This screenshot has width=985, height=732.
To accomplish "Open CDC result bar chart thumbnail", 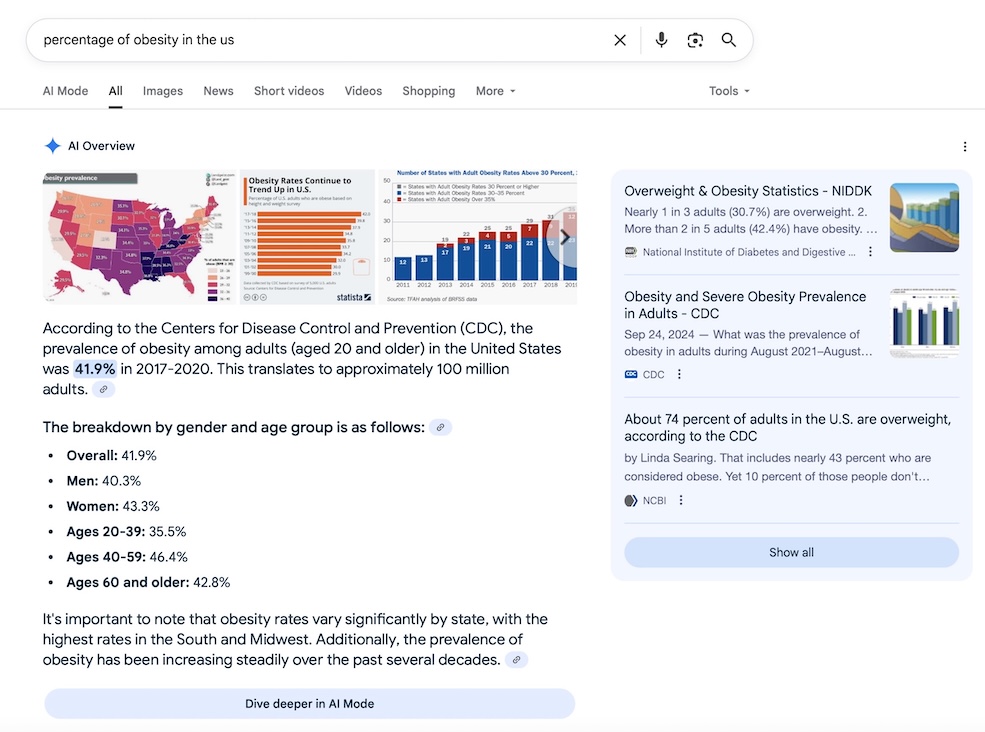I will pyautogui.click(x=925, y=323).
